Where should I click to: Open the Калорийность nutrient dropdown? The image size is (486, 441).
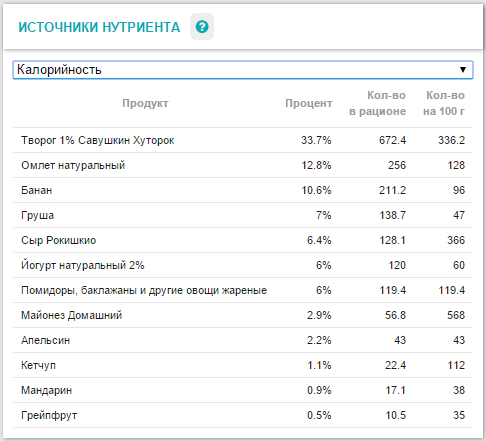point(243,70)
